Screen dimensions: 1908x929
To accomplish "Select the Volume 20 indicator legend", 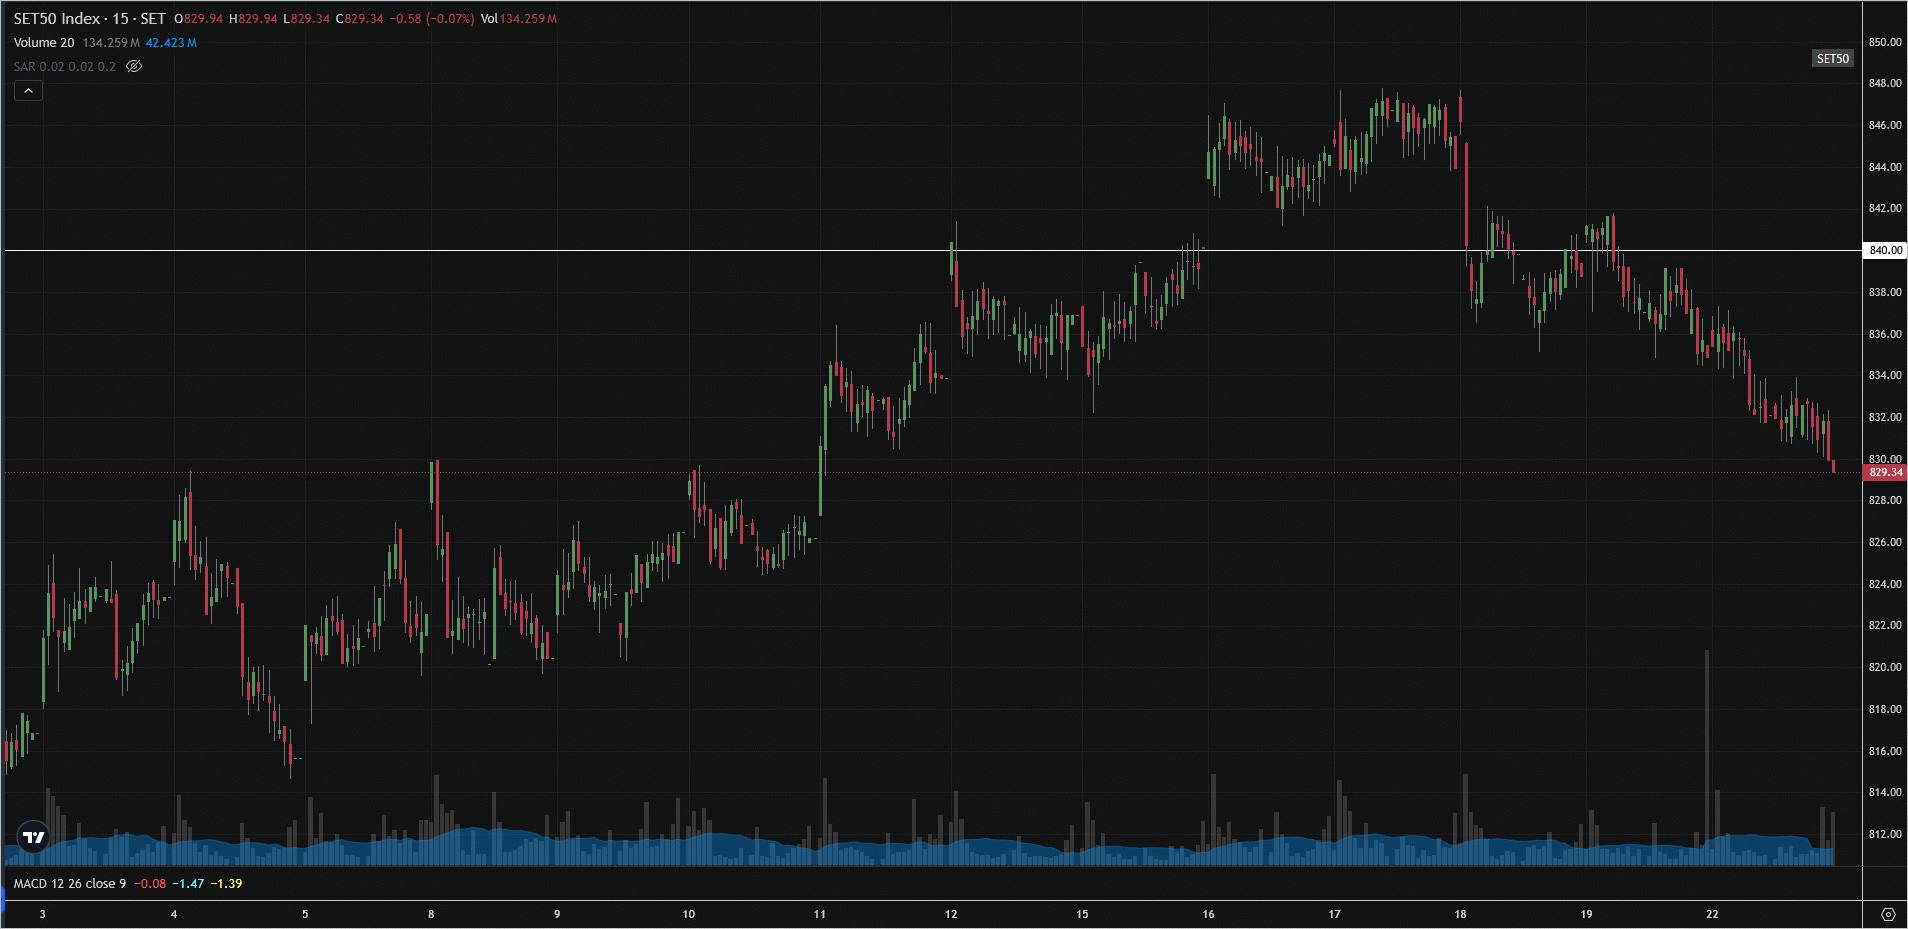I will tap(44, 43).
